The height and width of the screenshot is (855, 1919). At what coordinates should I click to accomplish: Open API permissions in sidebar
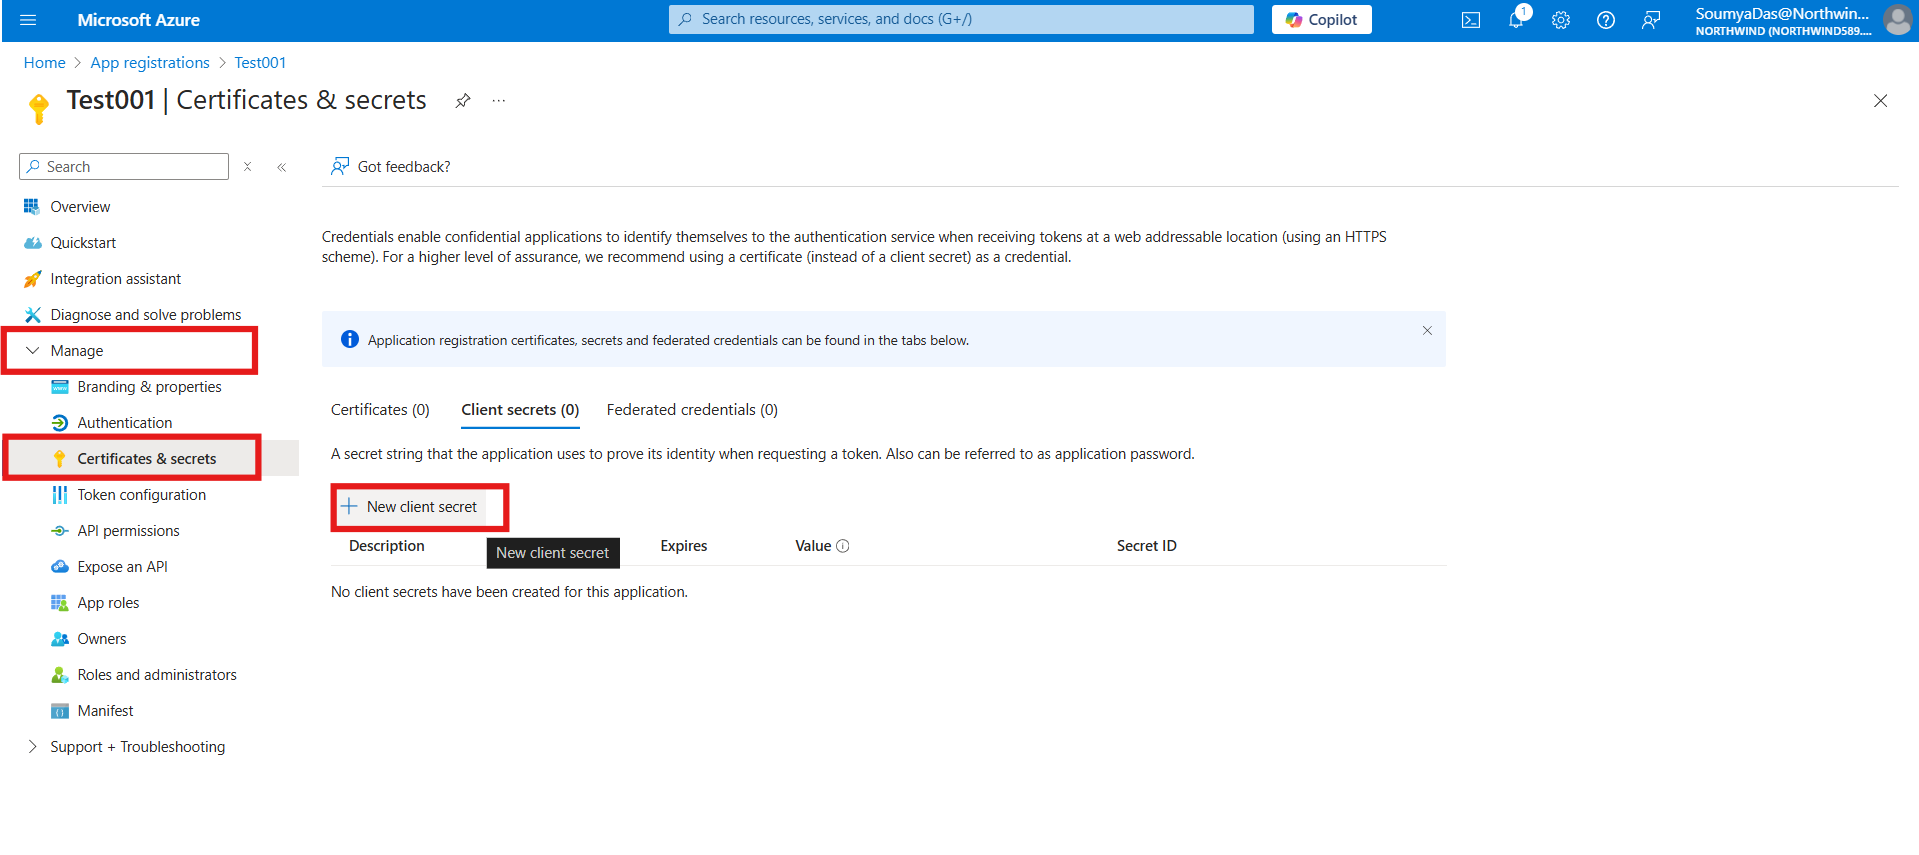[128, 531]
